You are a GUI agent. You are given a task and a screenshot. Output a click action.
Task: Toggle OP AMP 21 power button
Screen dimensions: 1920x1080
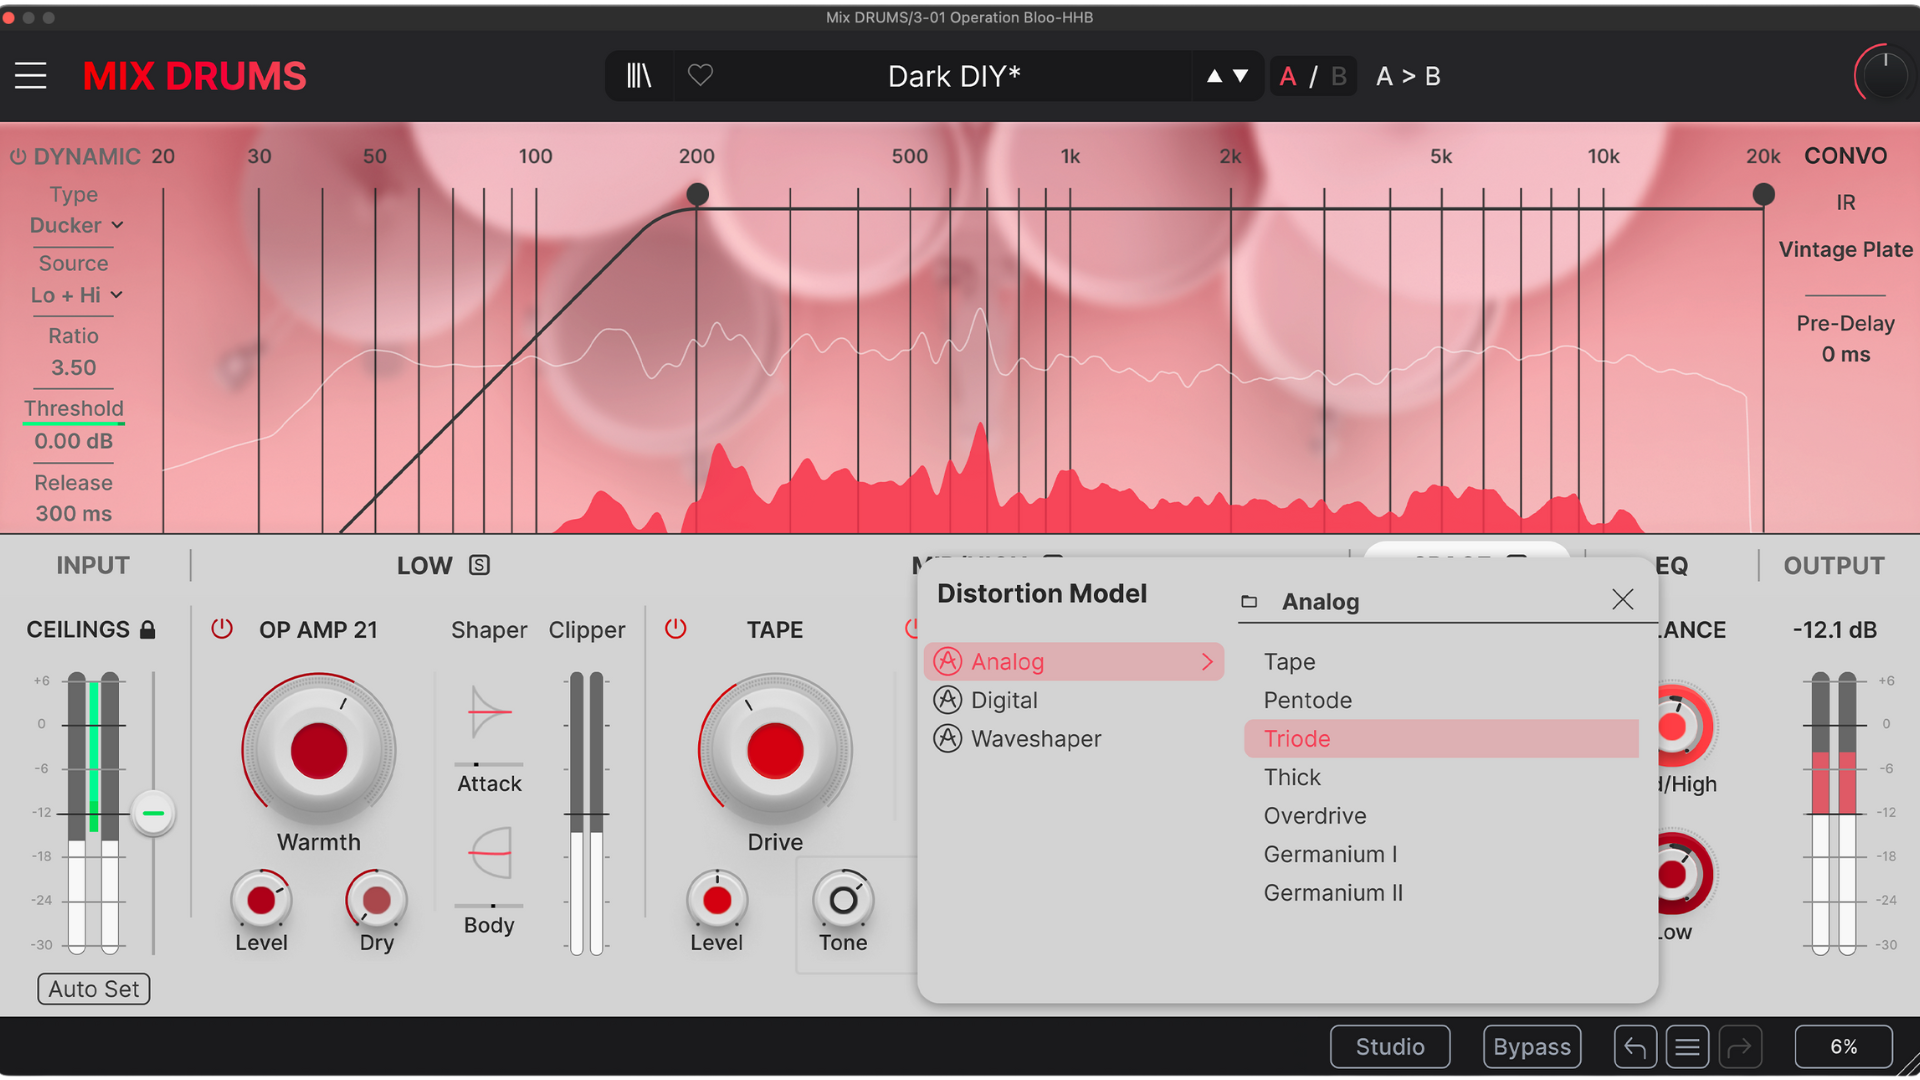tap(222, 629)
